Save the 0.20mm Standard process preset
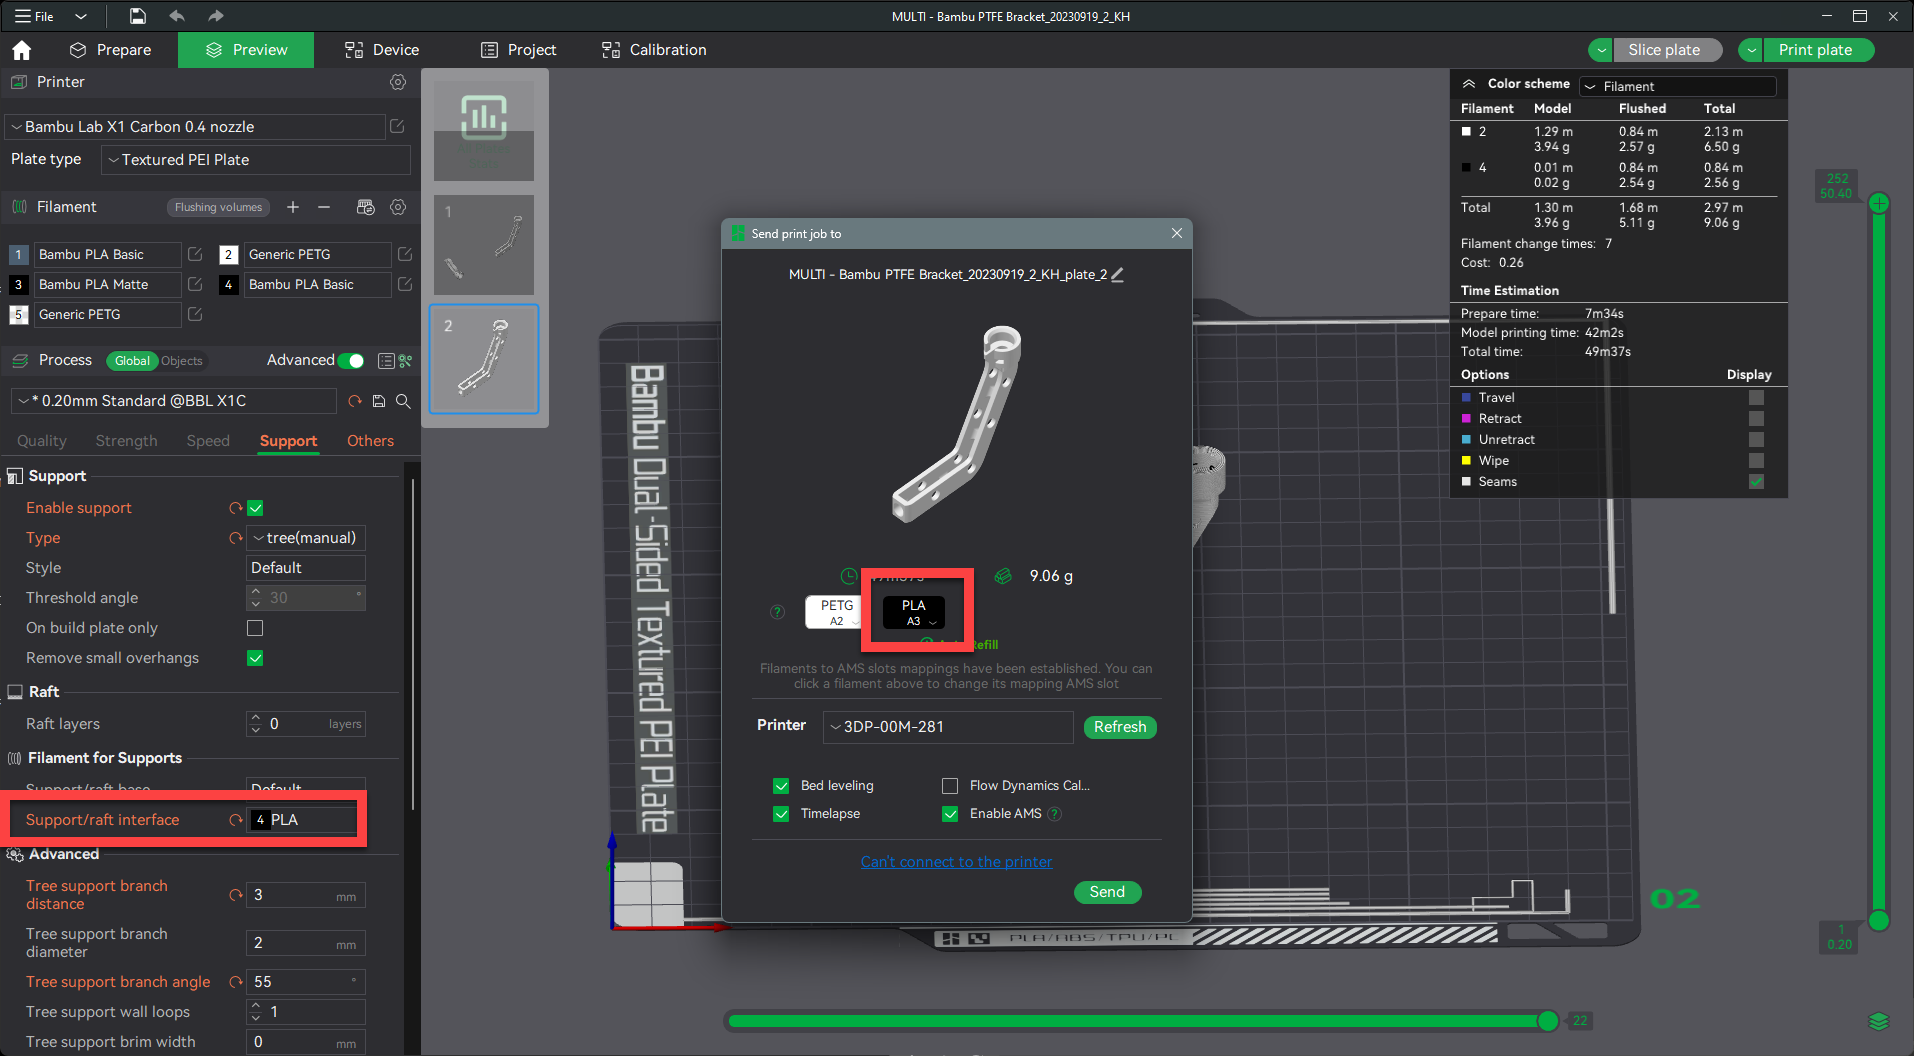The width and height of the screenshot is (1914, 1056). point(378,400)
